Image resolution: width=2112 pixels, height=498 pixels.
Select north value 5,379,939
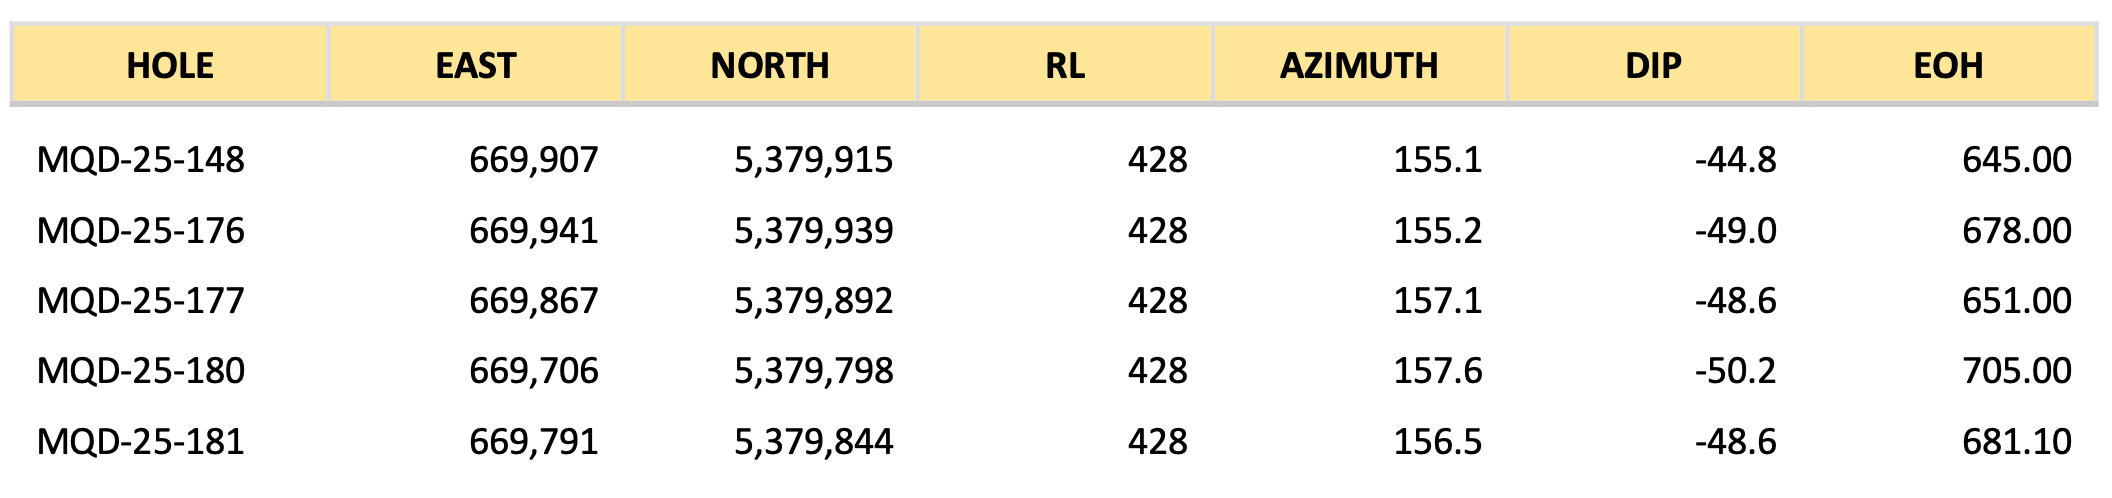814,231
